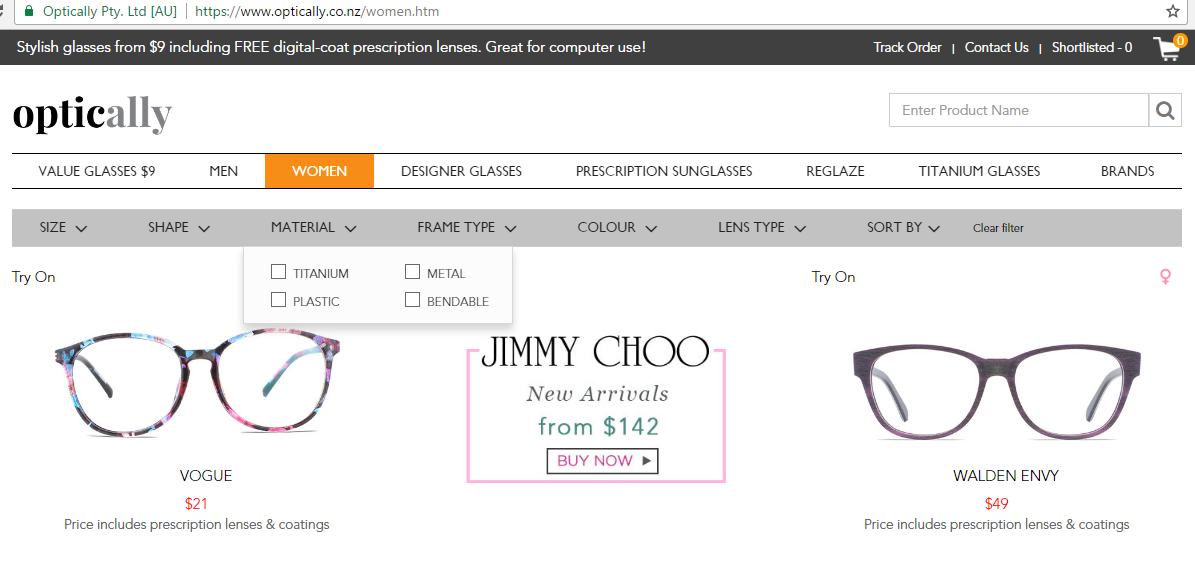Open Prescription Sunglasses menu item

664,171
